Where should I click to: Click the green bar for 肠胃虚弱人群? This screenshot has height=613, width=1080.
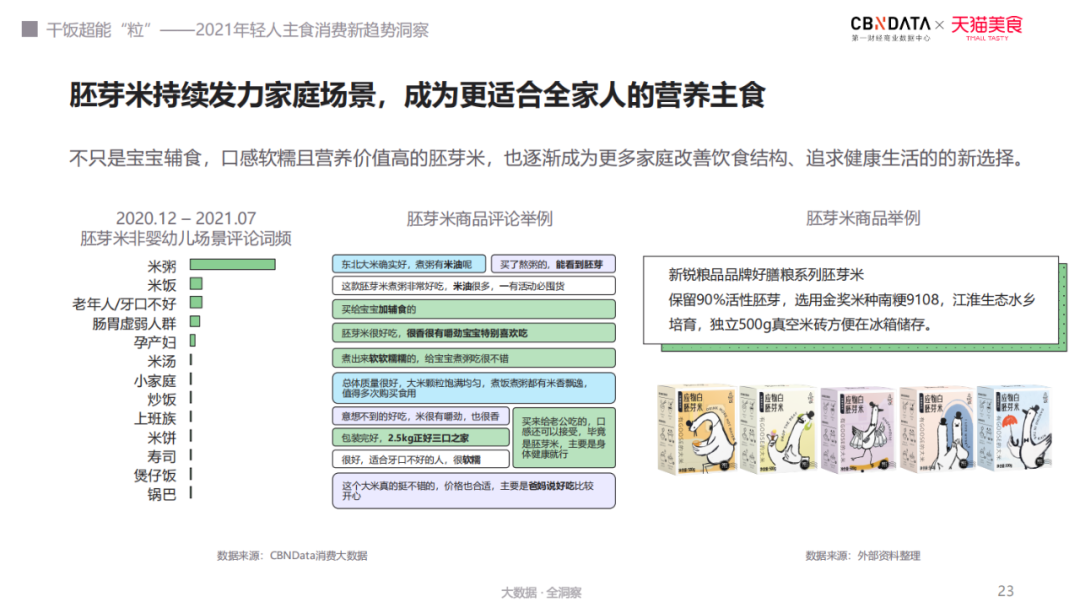[x=195, y=322]
